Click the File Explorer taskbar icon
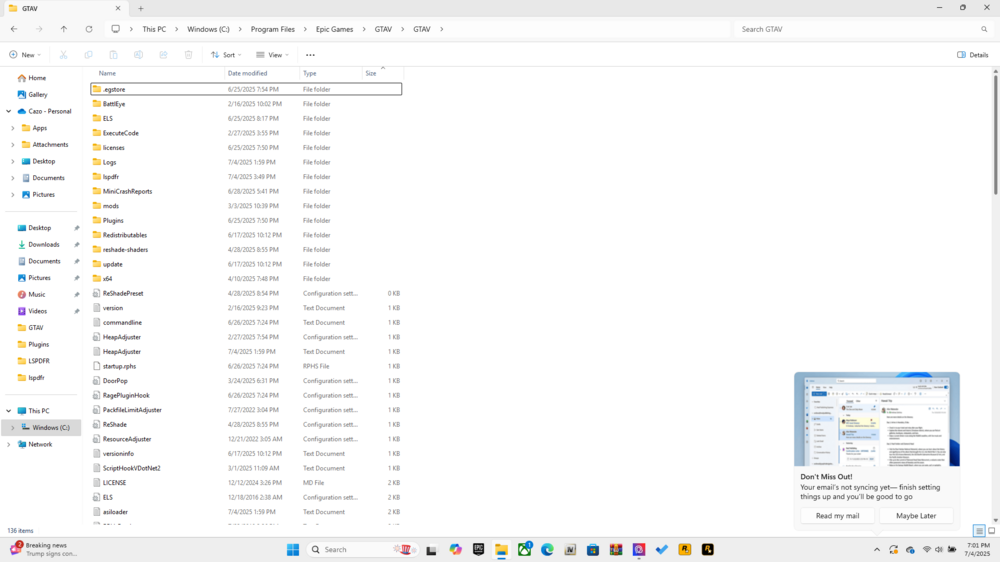 pyautogui.click(x=501, y=549)
